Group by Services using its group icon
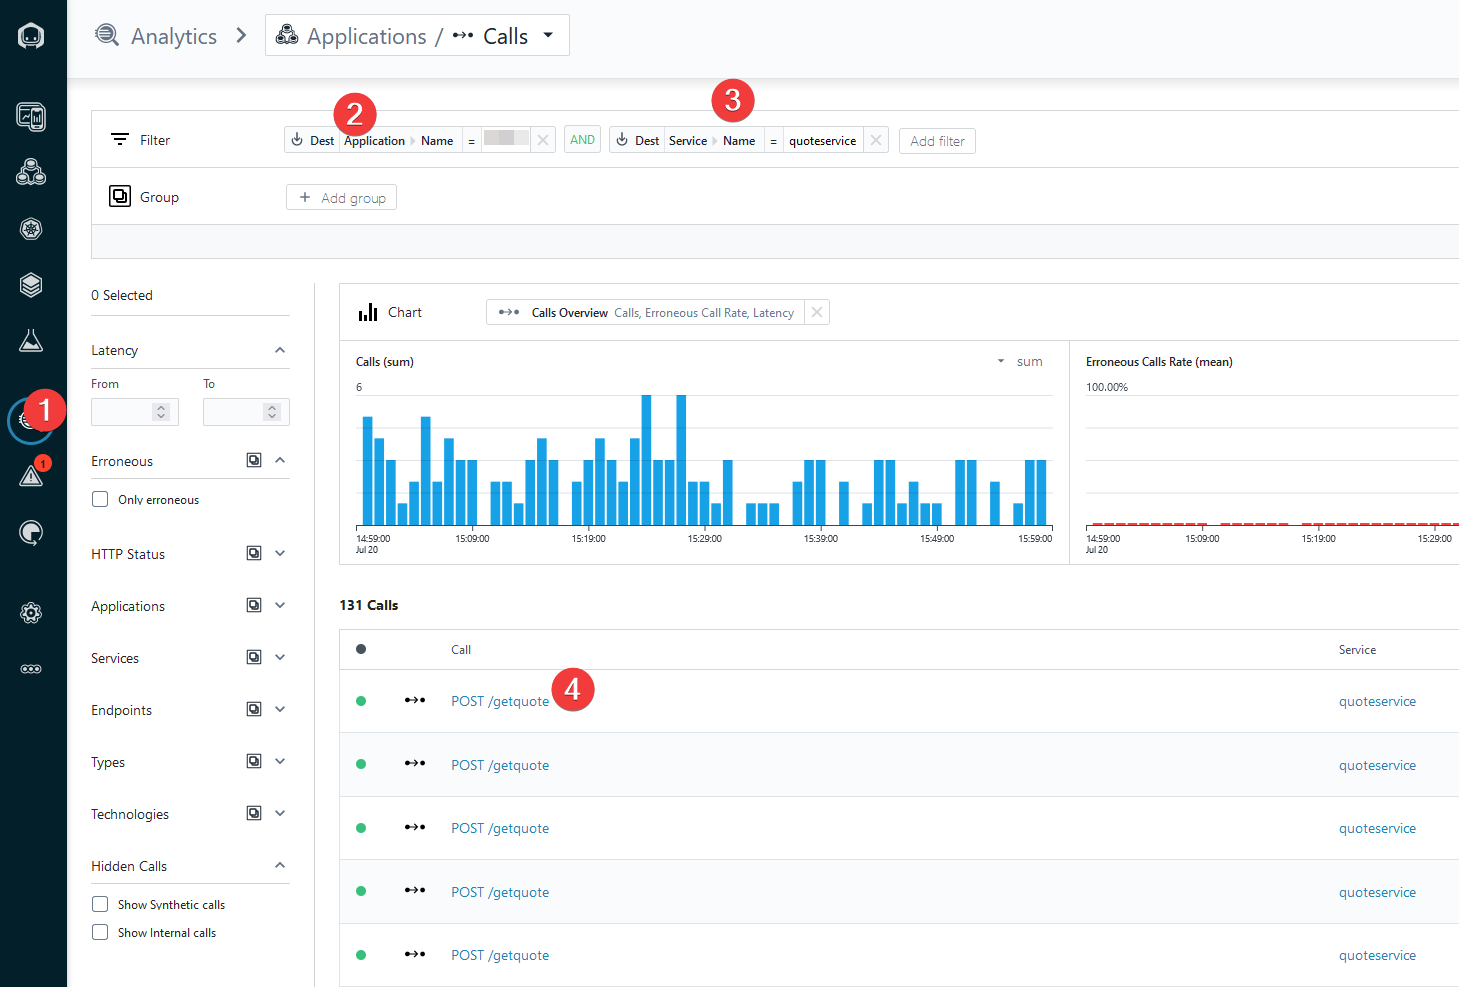The width and height of the screenshot is (1459, 987). pos(254,657)
